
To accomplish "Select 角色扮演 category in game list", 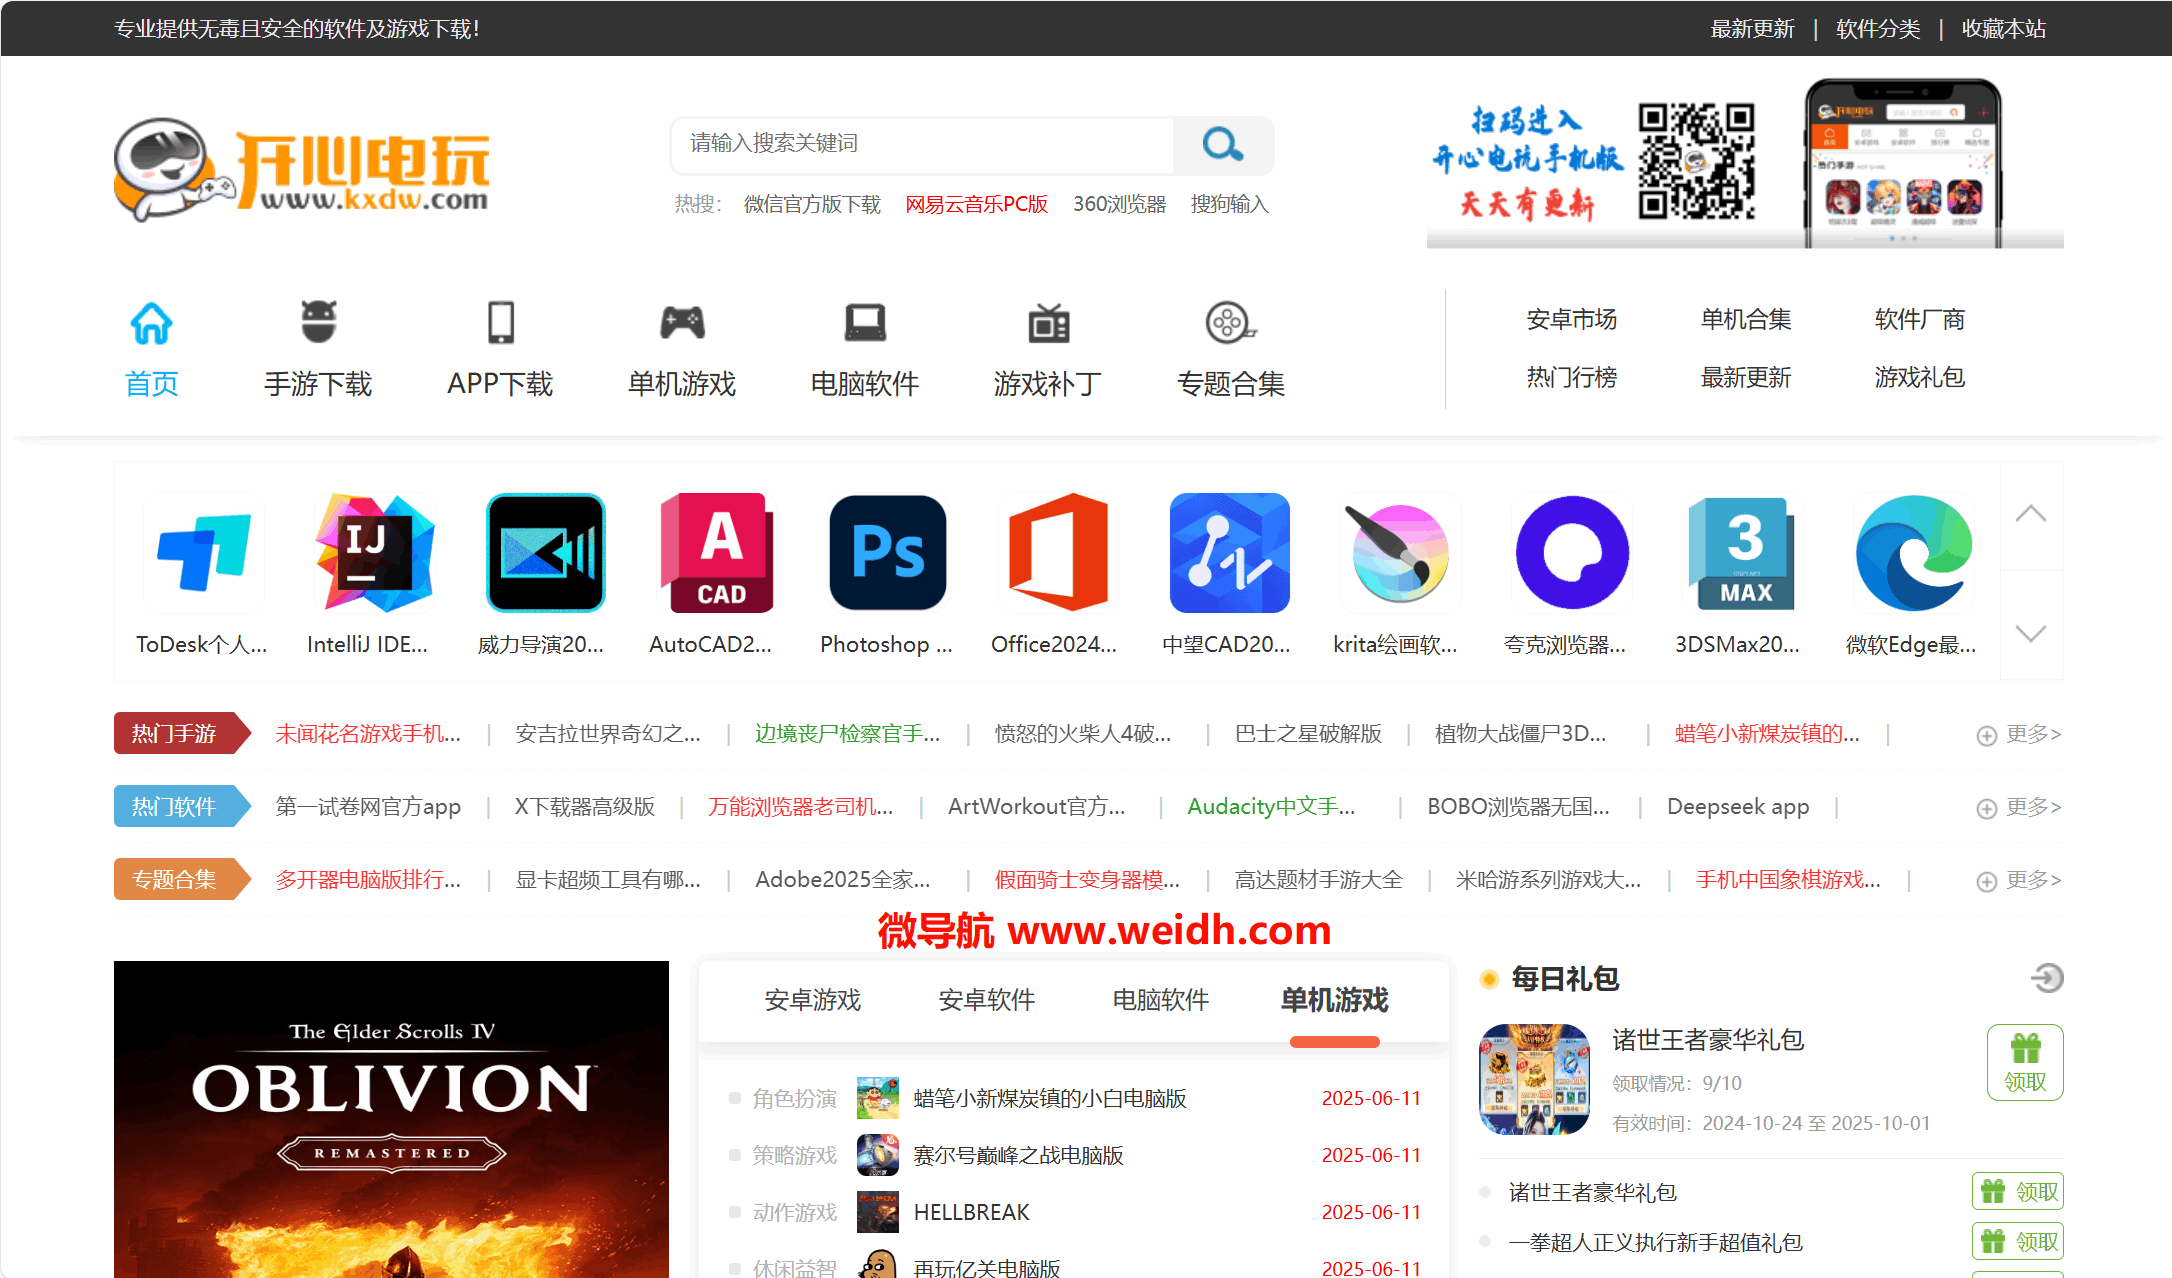I will [794, 1099].
